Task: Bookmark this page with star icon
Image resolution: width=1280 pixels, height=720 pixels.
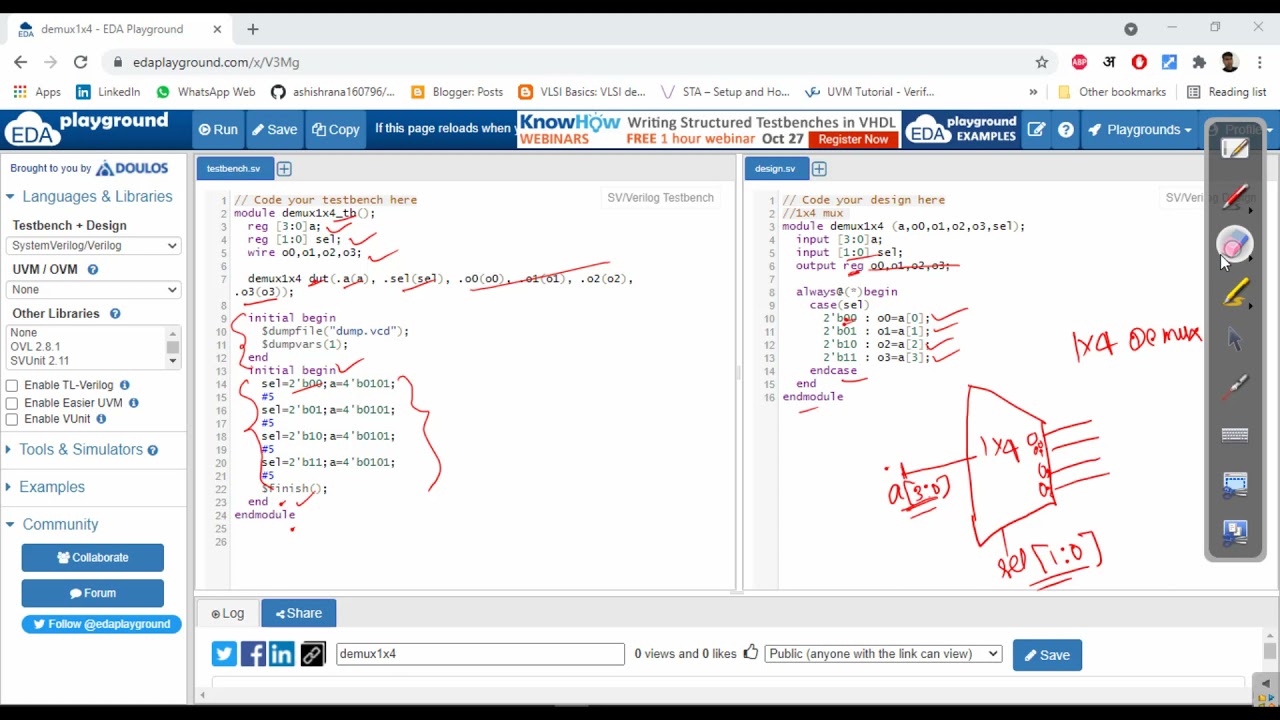Action: [1042, 62]
